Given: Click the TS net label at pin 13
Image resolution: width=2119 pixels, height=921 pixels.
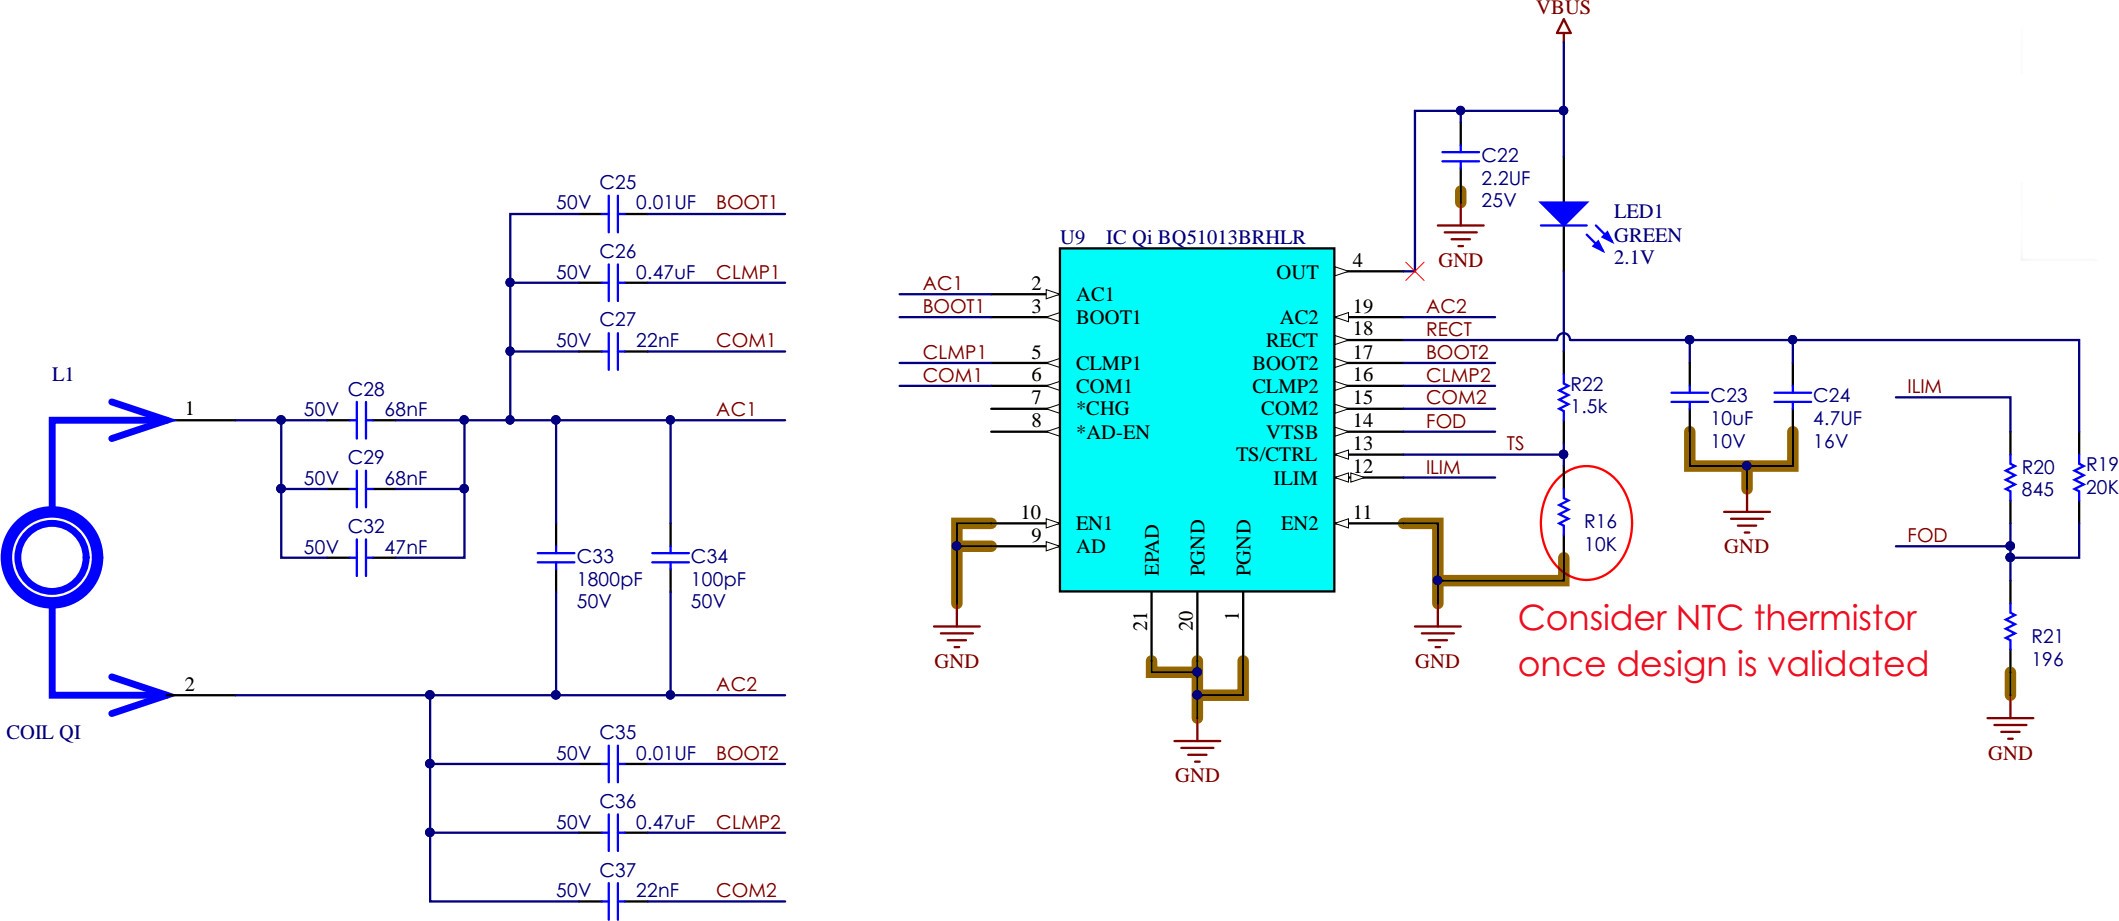Looking at the screenshot, I should coord(1515,444).
